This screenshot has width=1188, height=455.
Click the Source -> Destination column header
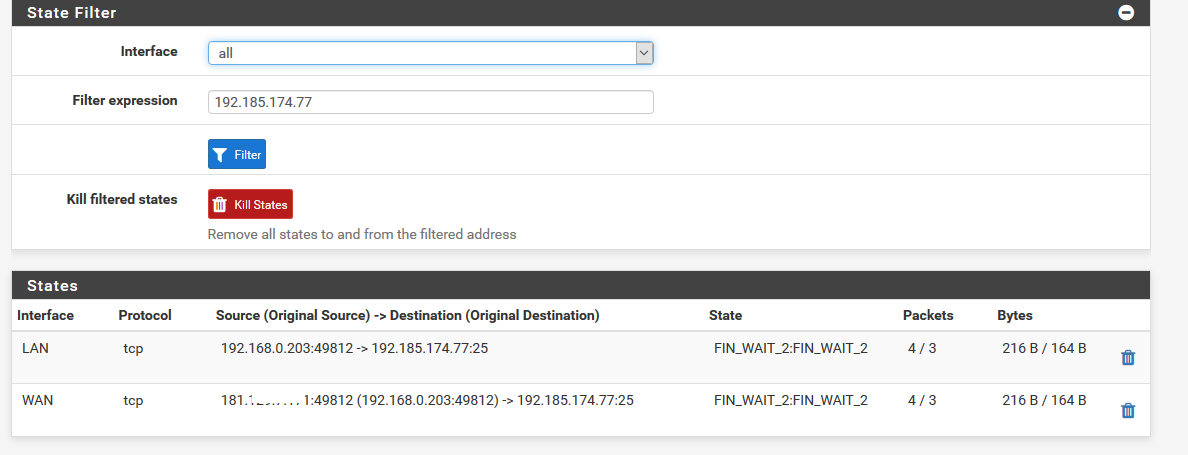pos(408,316)
